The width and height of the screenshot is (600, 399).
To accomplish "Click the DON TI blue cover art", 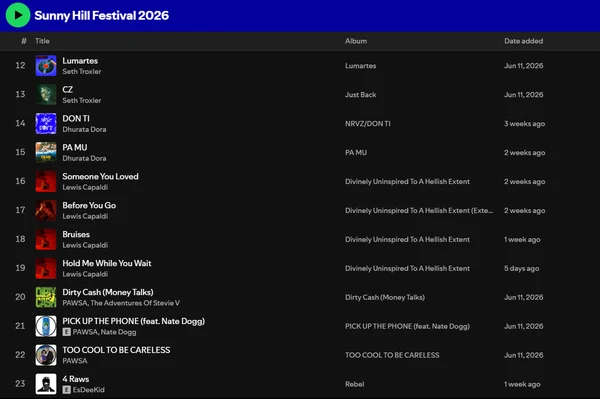I will pos(46,124).
